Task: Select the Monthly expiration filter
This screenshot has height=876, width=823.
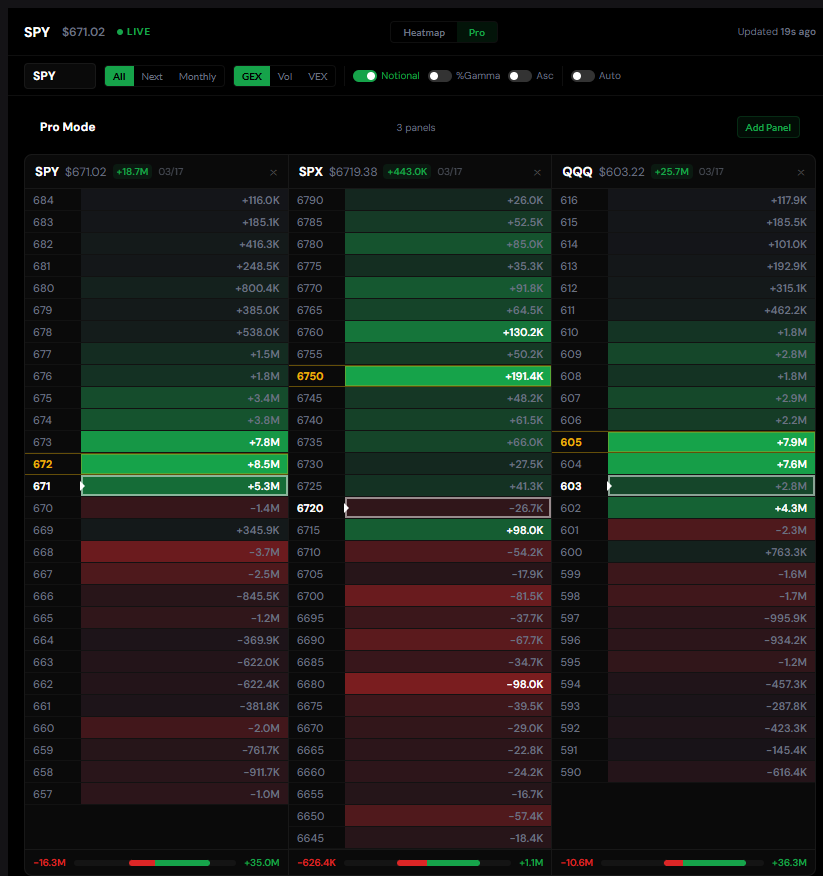Action: [197, 77]
